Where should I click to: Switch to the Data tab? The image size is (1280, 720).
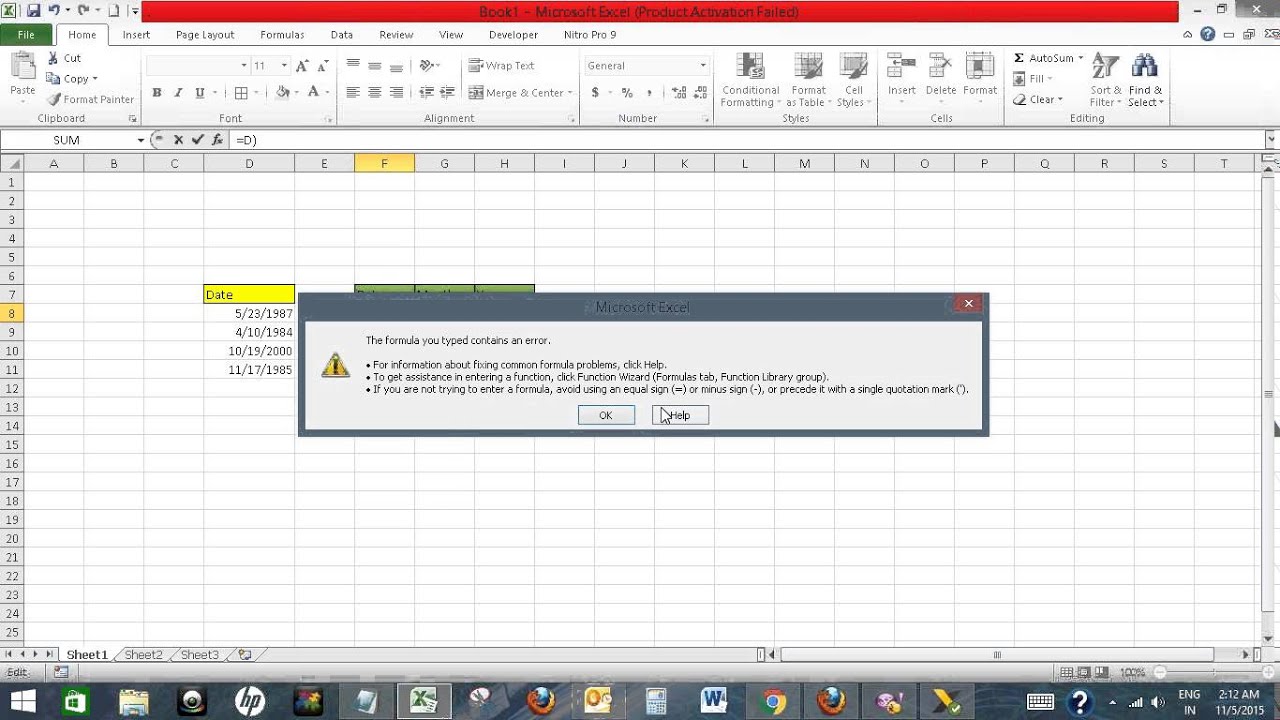click(x=342, y=34)
